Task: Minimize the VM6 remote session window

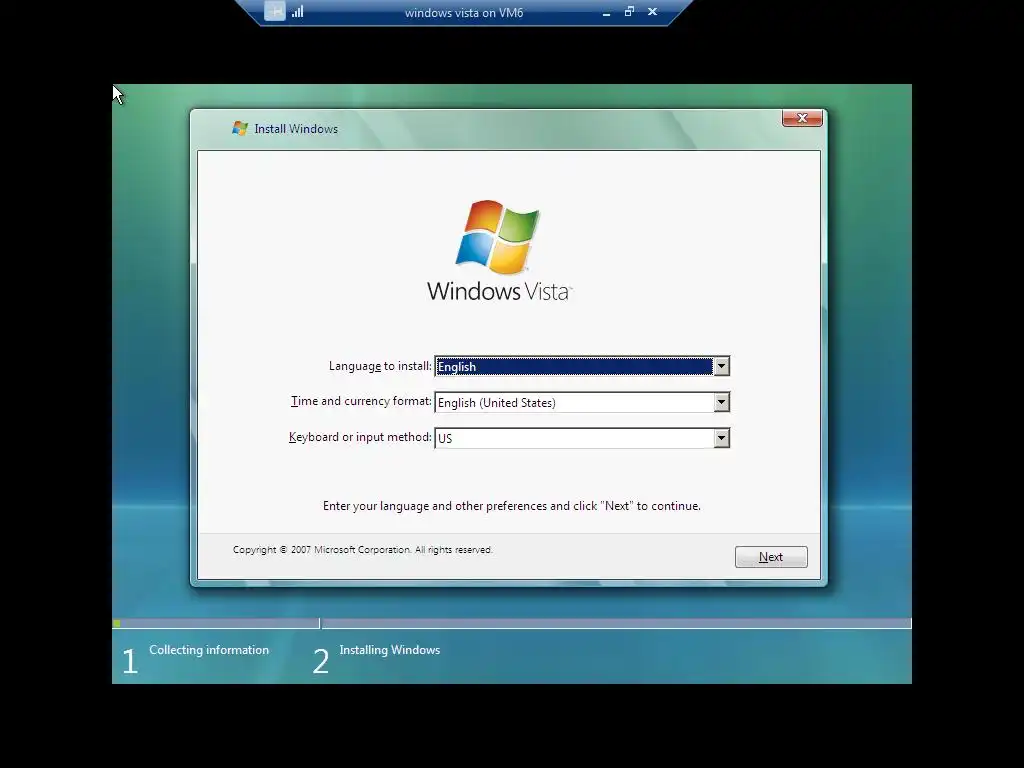Action: [x=606, y=12]
